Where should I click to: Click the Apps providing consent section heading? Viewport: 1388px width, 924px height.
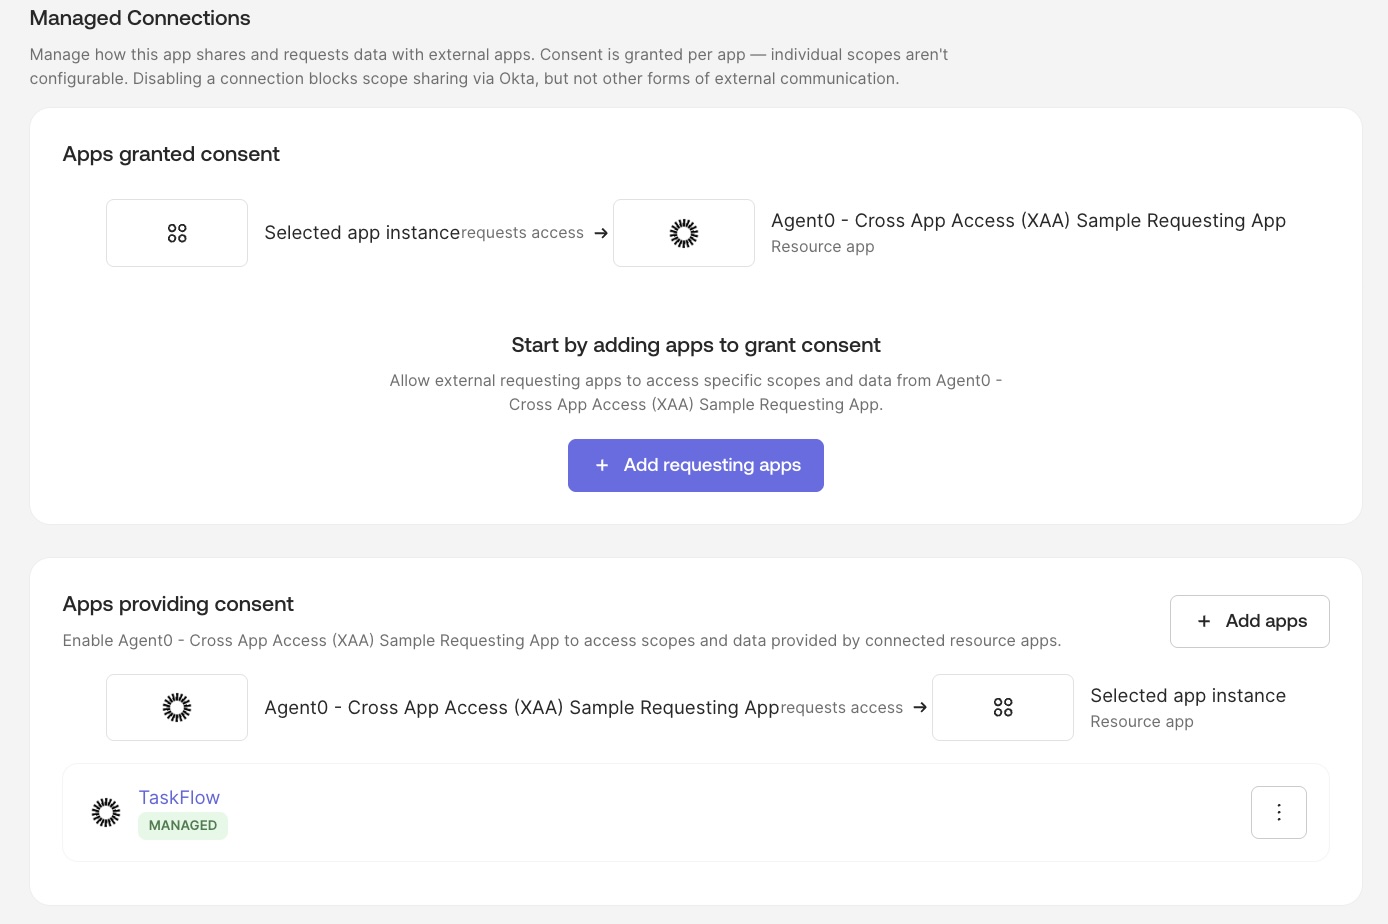[178, 604]
